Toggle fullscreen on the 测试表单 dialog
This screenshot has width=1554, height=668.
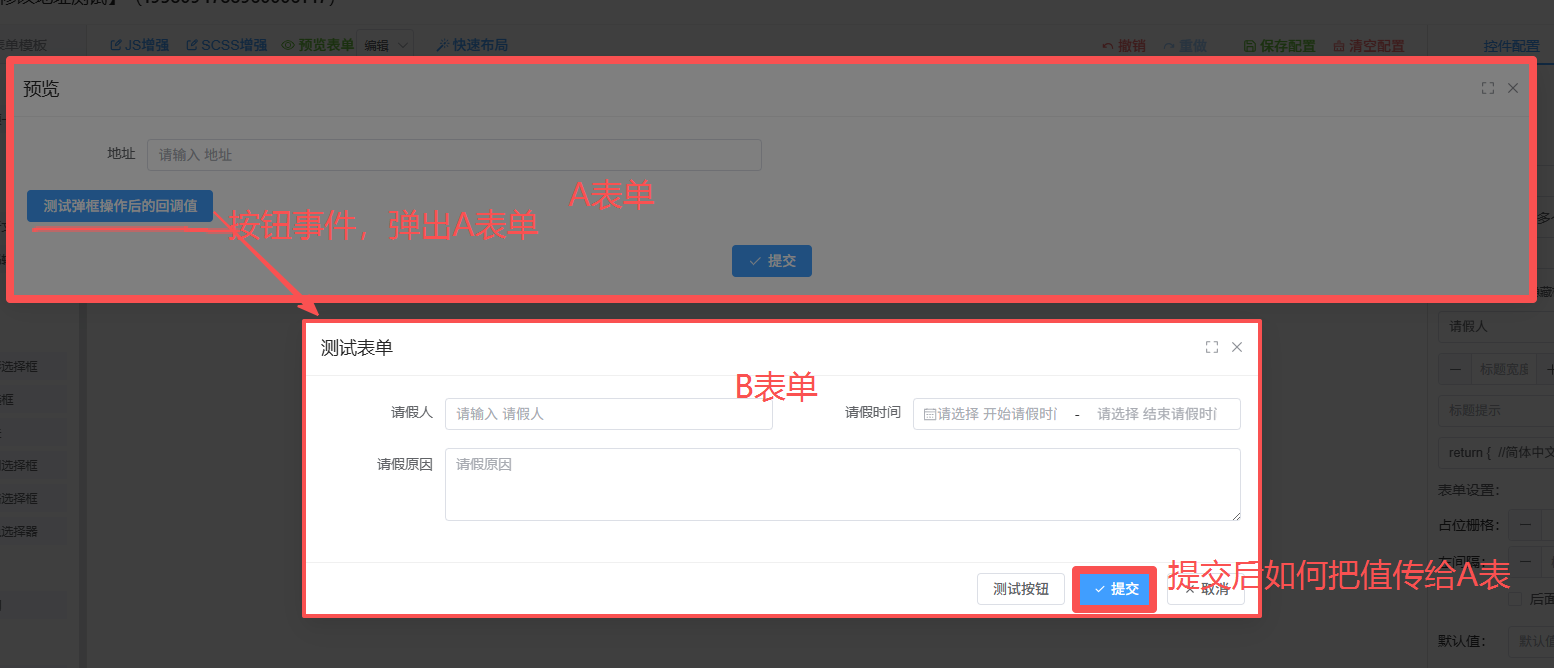click(1212, 347)
